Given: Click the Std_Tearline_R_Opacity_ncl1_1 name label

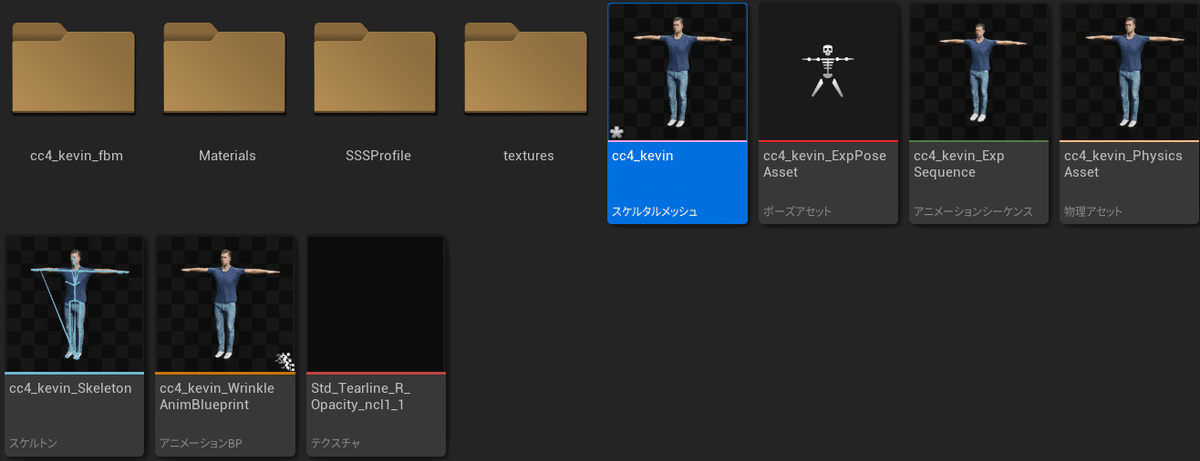Looking at the screenshot, I should point(360,396).
